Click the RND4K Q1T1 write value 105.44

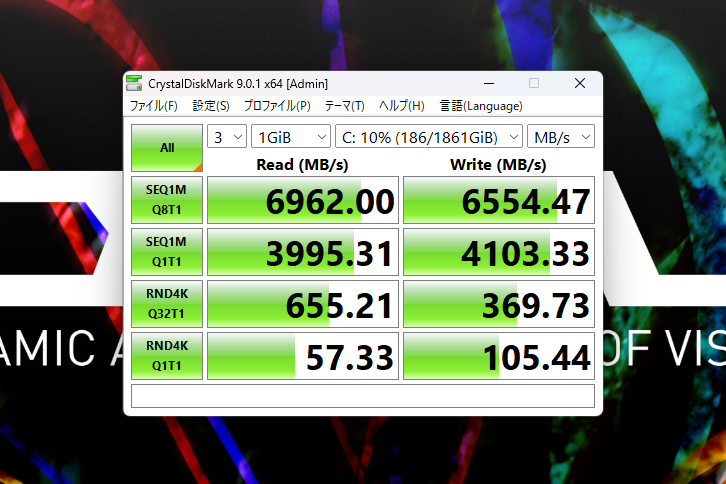499,356
